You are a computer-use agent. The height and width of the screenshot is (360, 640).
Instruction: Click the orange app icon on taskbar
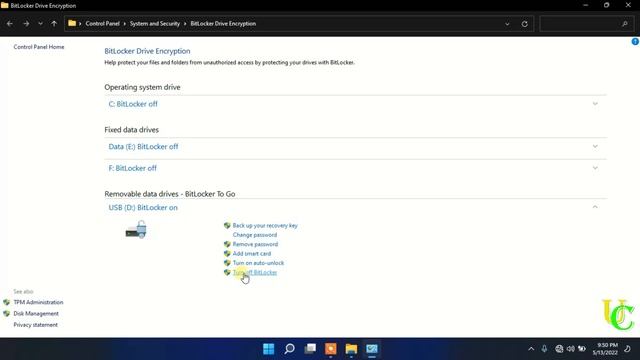pos(331,349)
